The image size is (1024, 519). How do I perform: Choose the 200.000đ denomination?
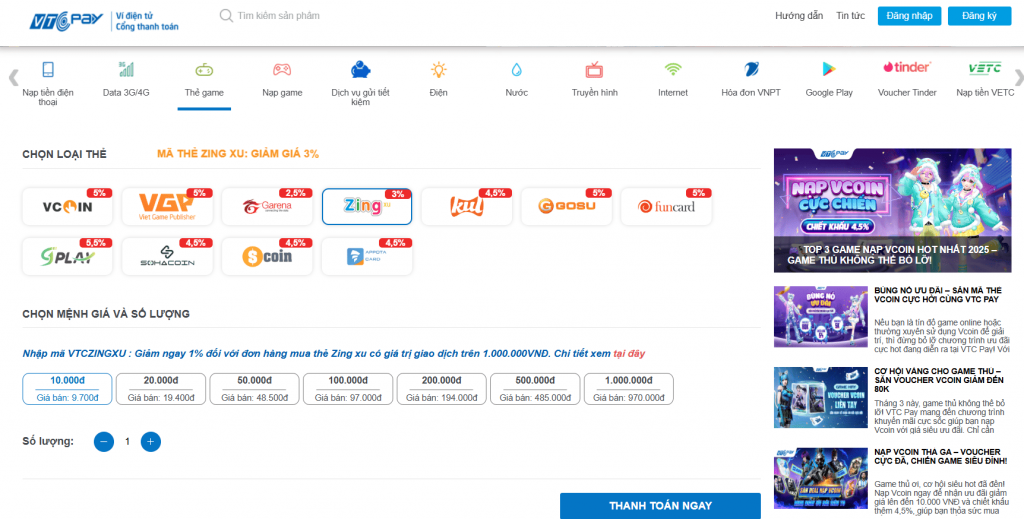pos(441,389)
